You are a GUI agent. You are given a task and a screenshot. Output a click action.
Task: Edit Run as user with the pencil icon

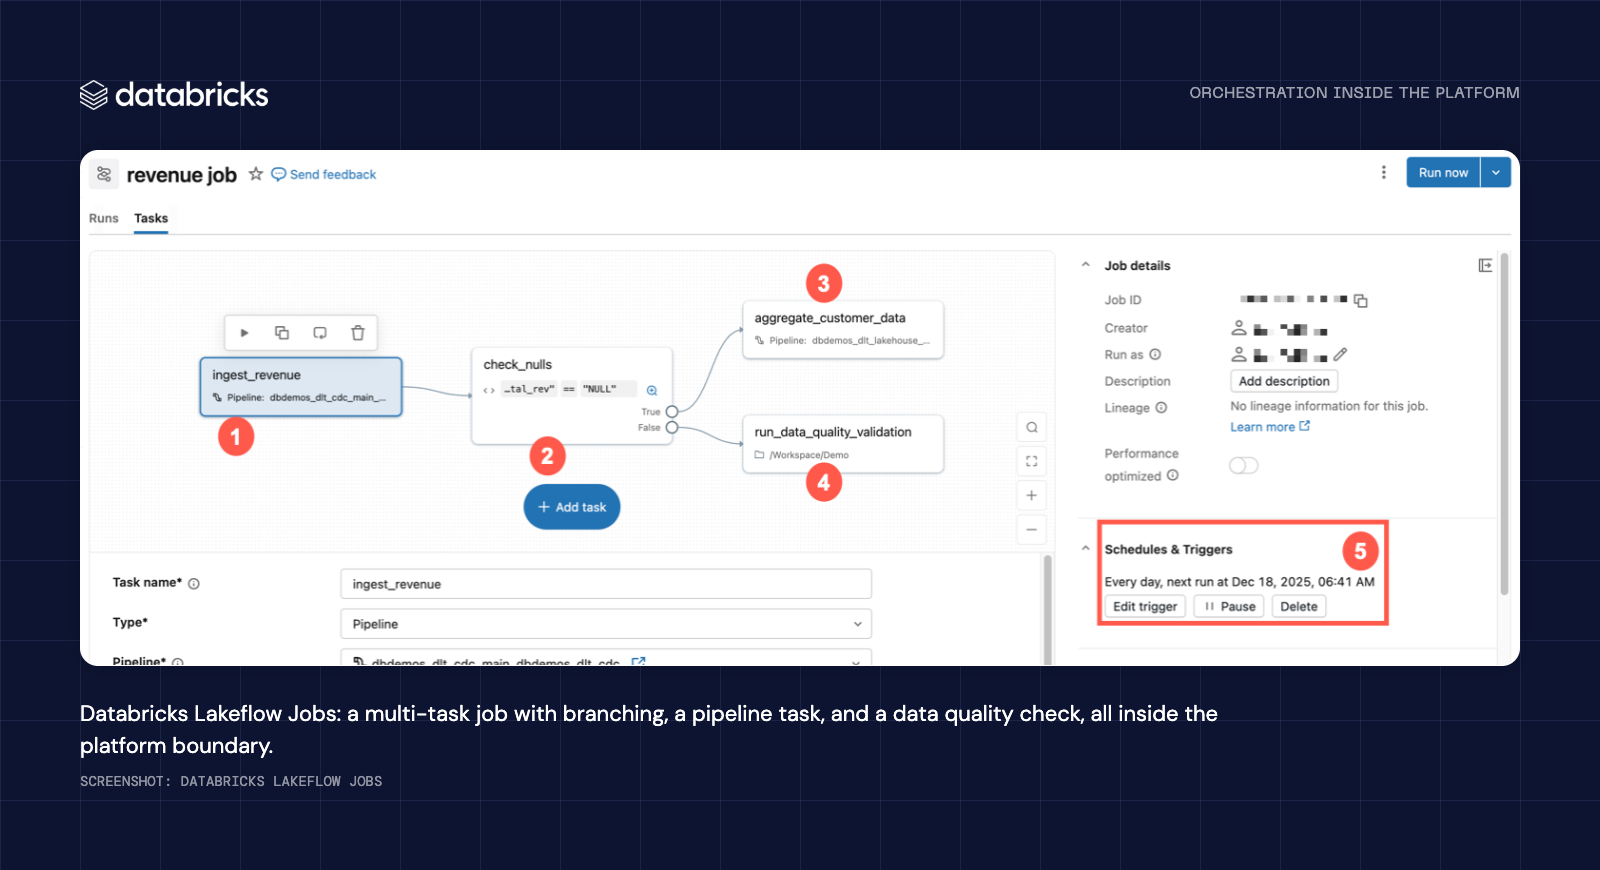click(x=1341, y=354)
